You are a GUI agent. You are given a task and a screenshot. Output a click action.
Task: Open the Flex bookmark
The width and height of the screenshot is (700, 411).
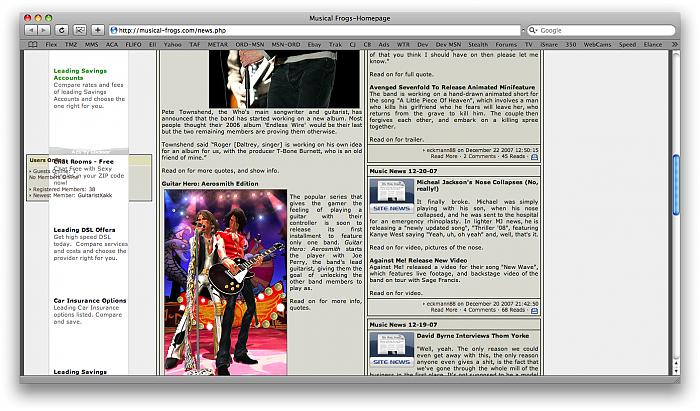pyautogui.click(x=51, y=45)
